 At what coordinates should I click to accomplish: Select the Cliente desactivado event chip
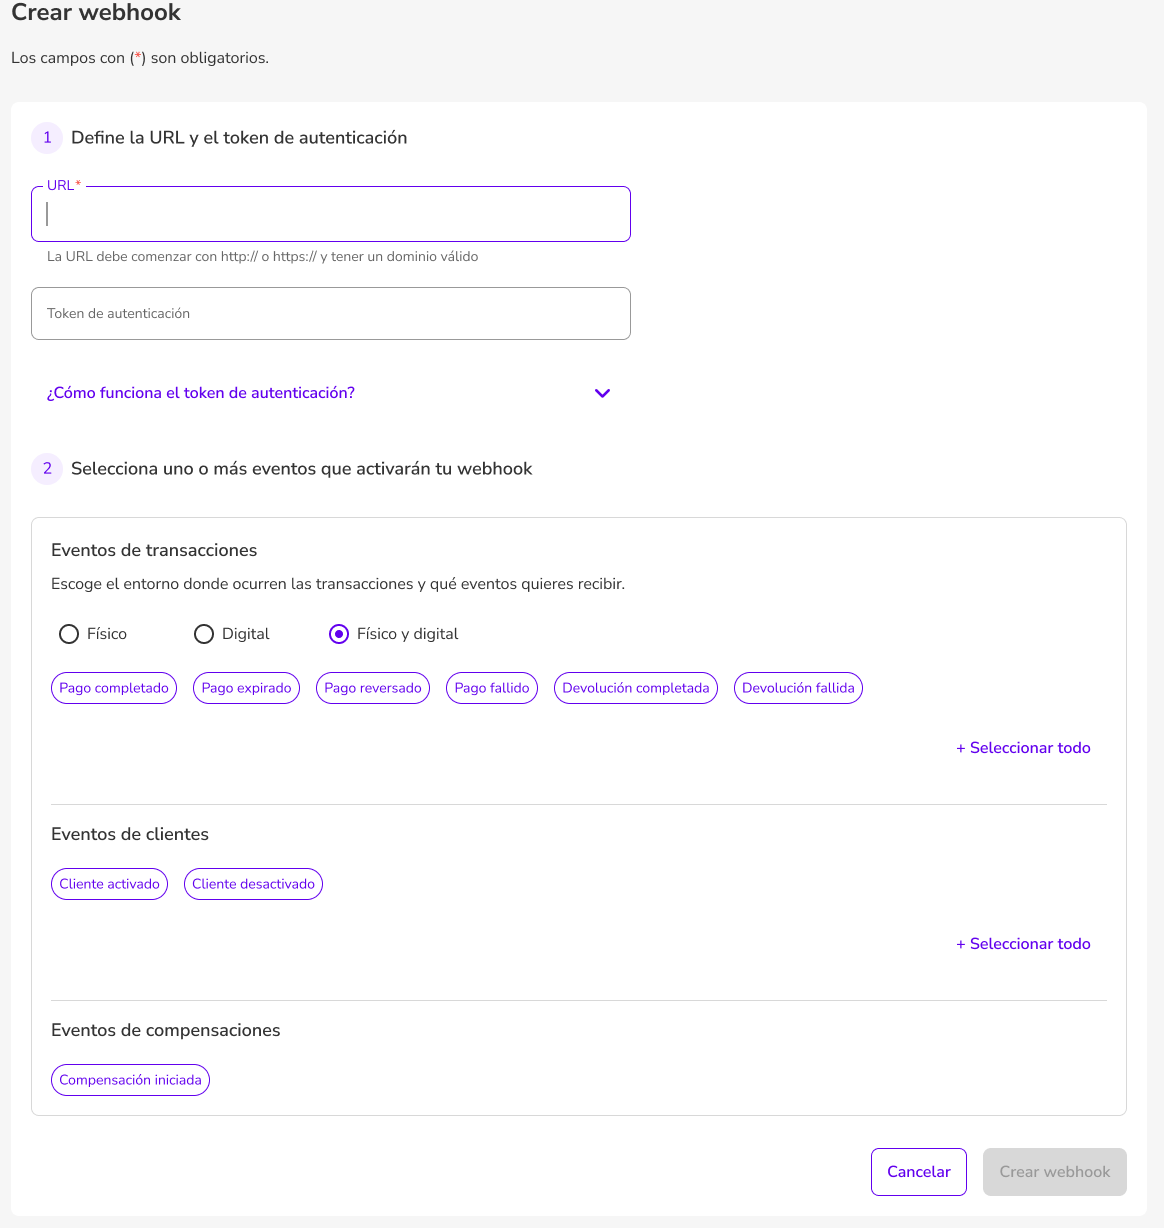click(x=253, y=884)
